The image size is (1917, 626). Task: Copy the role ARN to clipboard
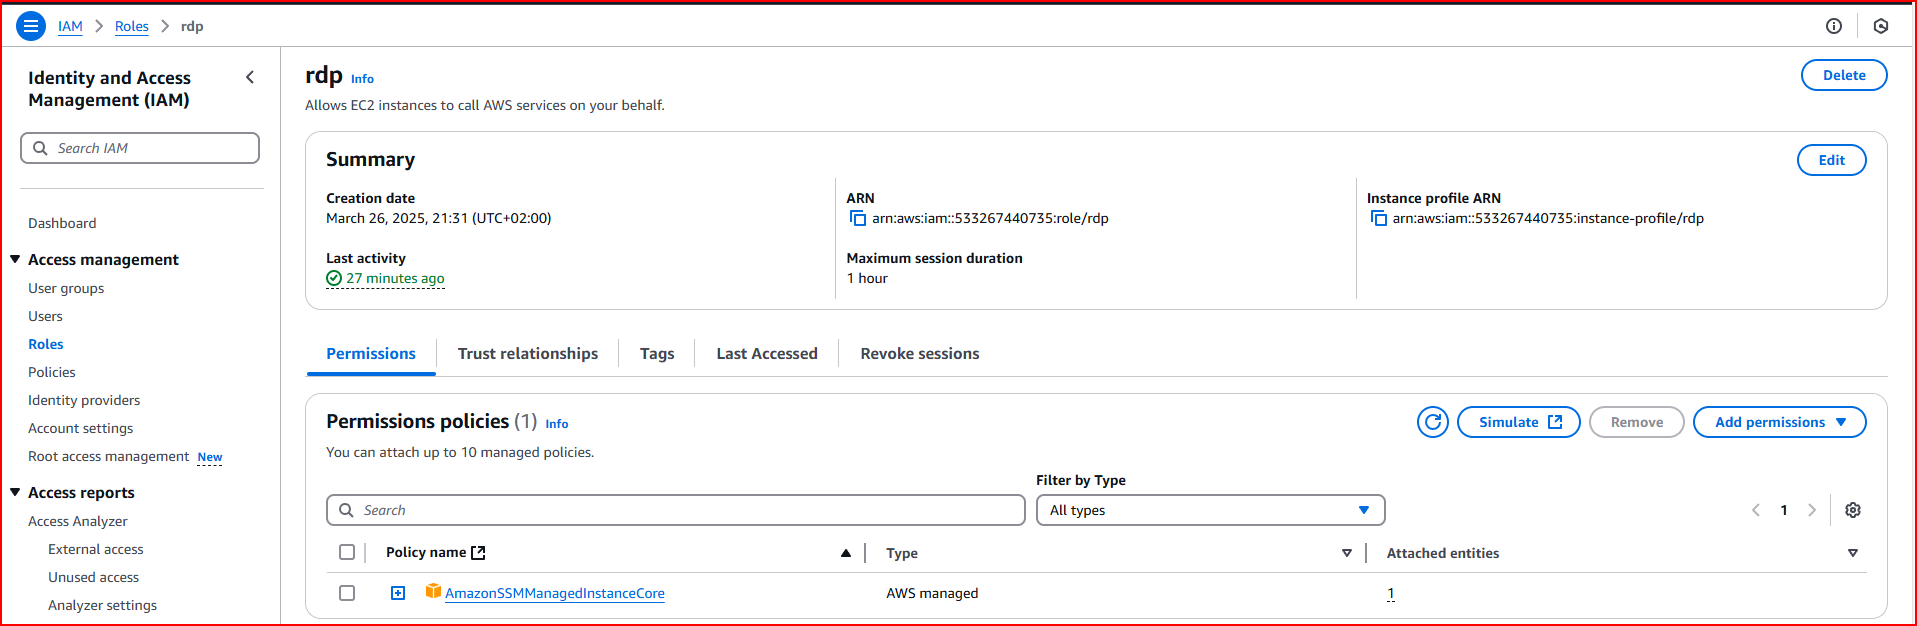pos(857,218)
